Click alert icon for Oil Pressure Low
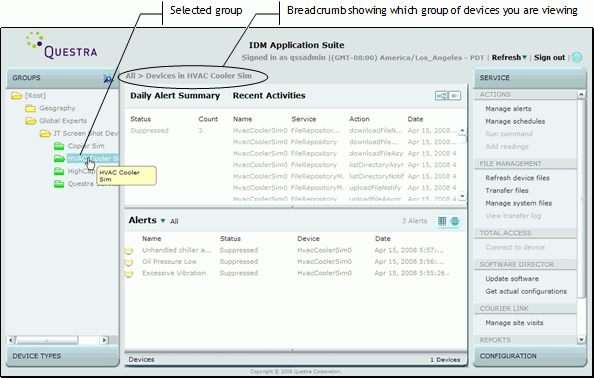This screenshot has width=594, height=378. (129, 262)
